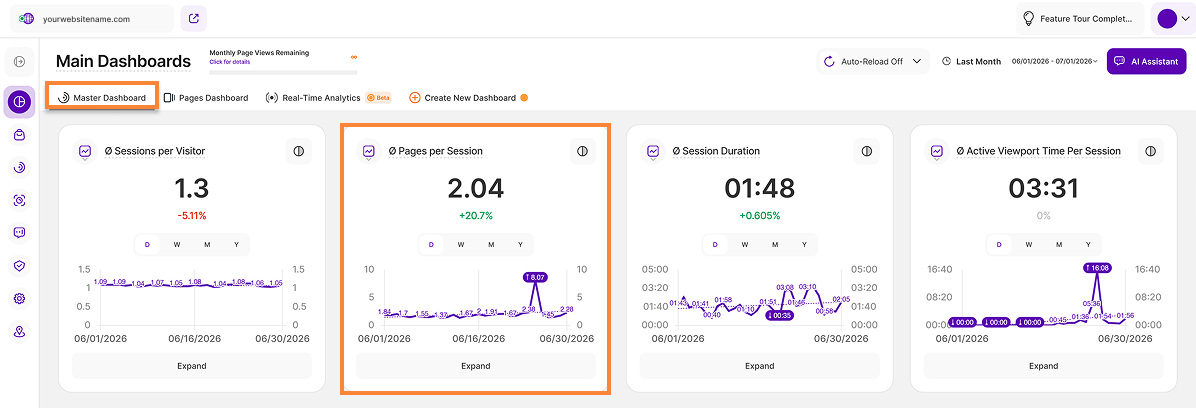Switch to Real-Time Analytics tab
The width and height of the screenshot is (1196, 408).
(327, 98)
